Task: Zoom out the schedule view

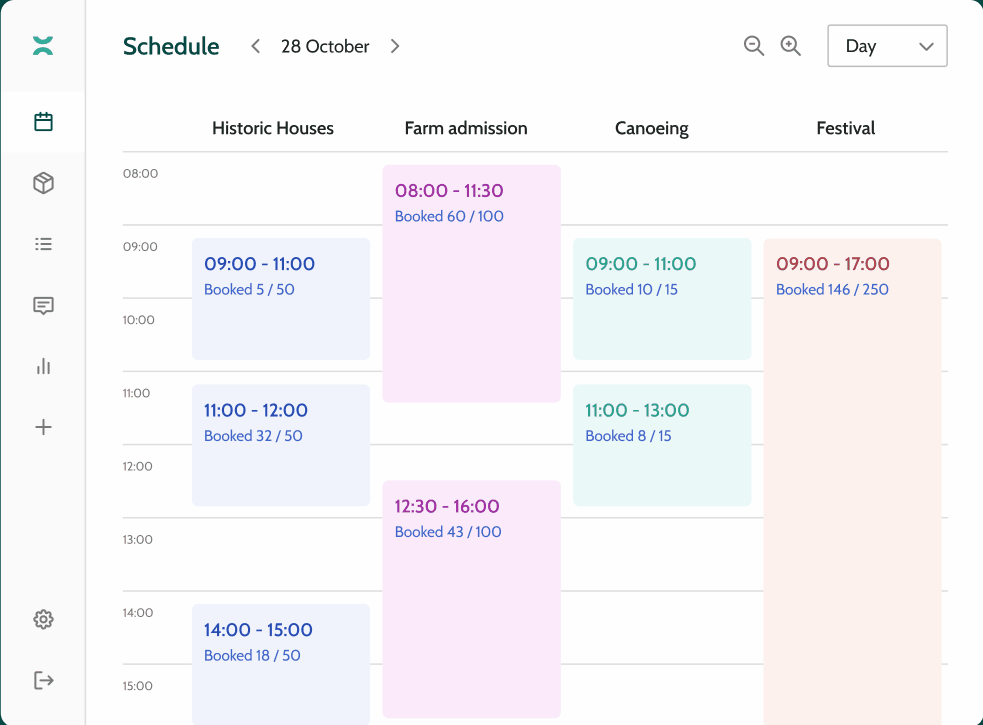Action: [754, 46]
